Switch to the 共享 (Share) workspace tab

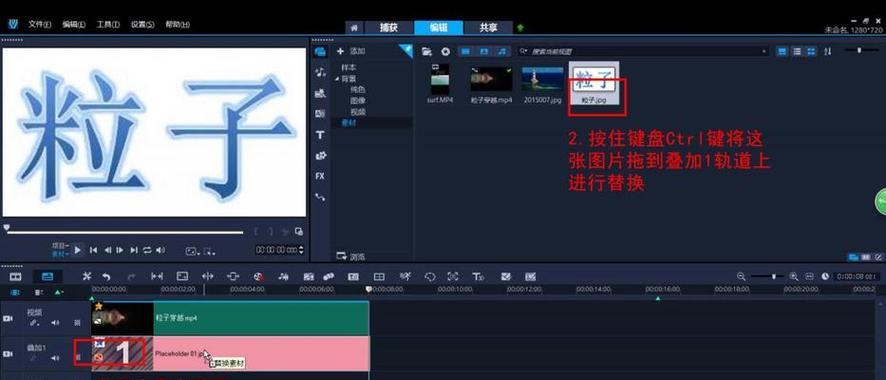(488, 28)
